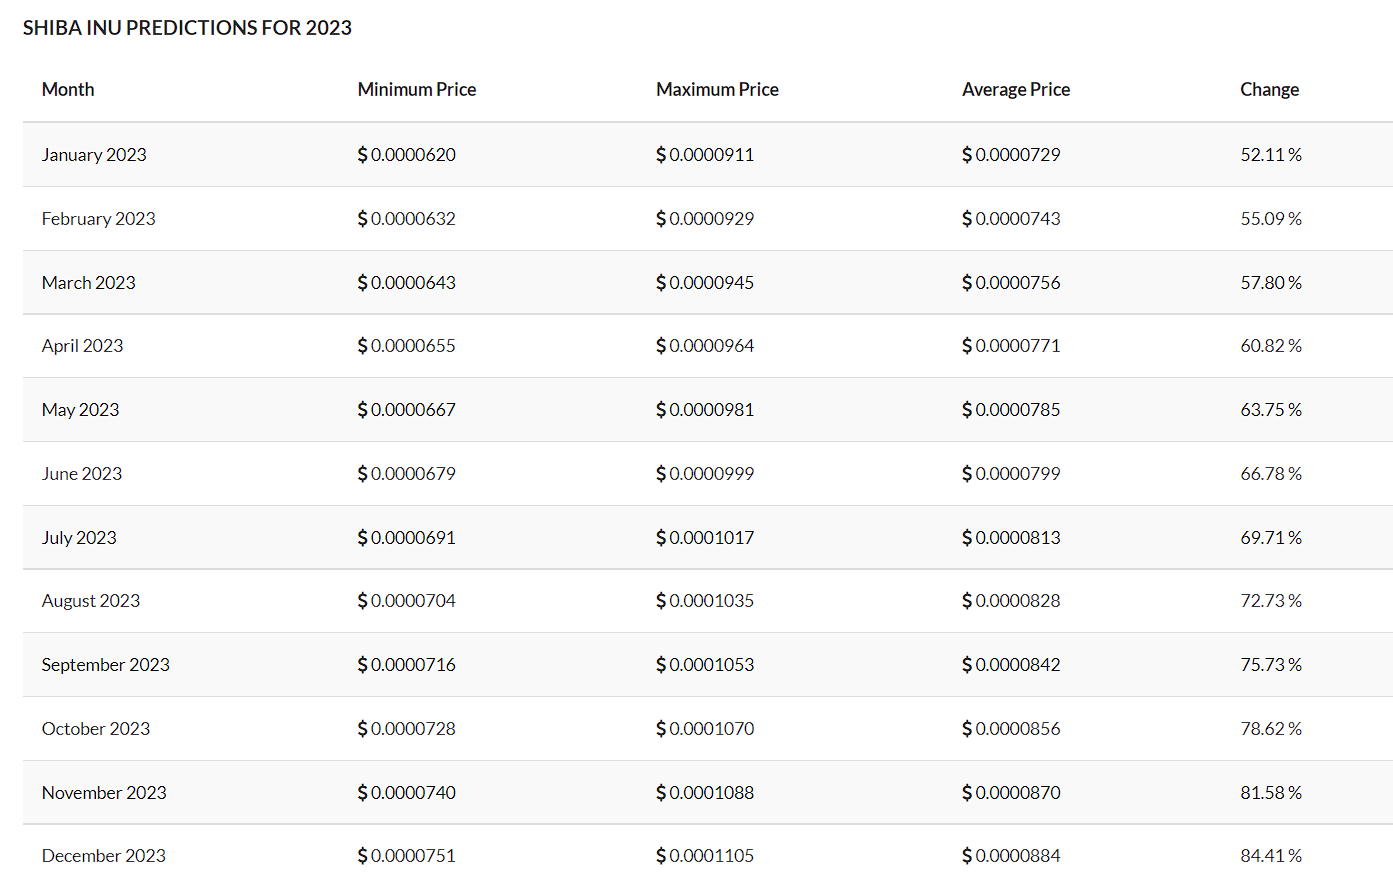
Task: Select the January 2023 row label
Action: [x=94, y=154]
